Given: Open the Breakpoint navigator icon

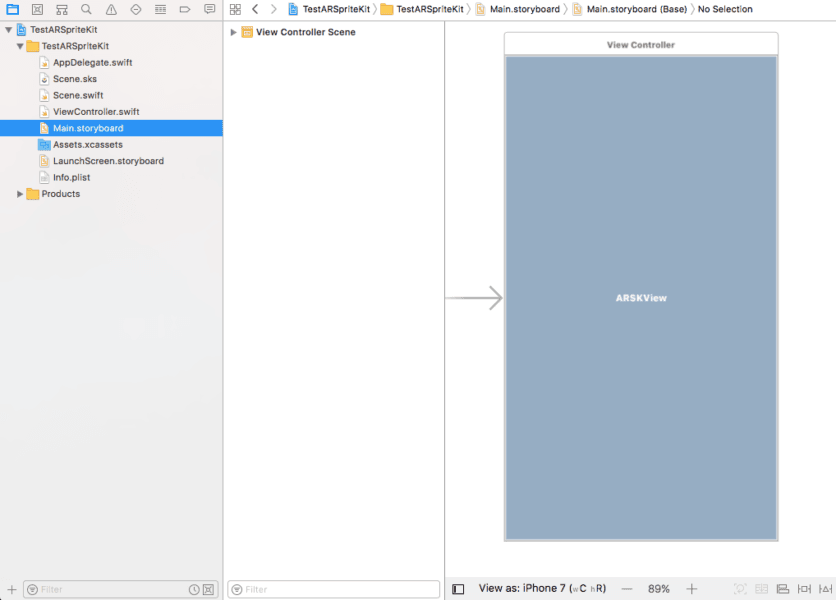Looking at the screenshot, I should 184,9.
